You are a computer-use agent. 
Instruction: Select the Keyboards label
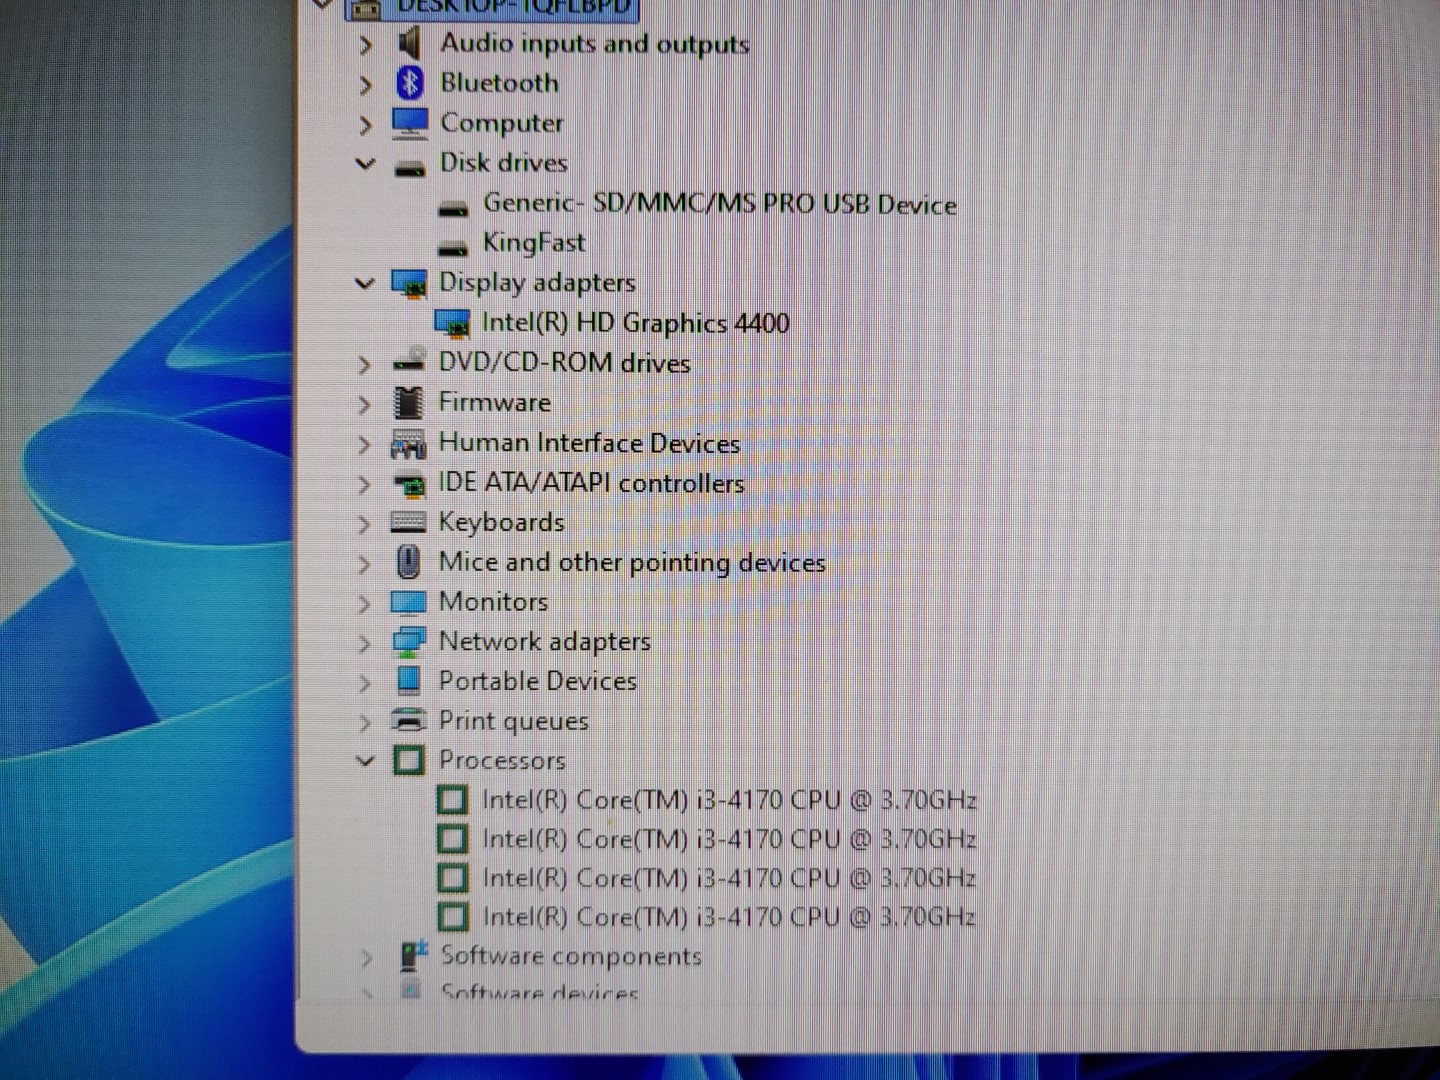click(x=502, y=522)
